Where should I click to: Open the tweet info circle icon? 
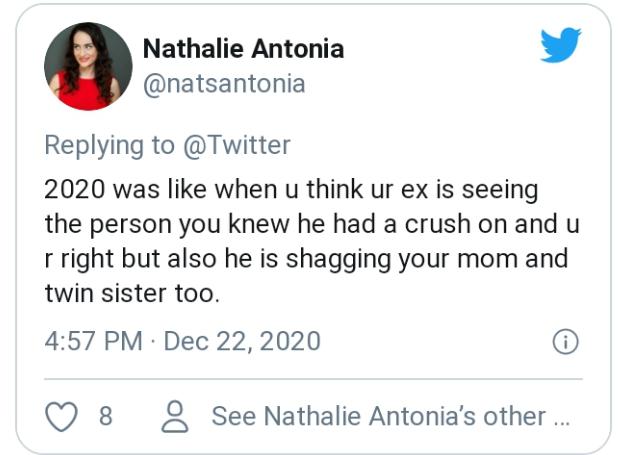(565, 342)
